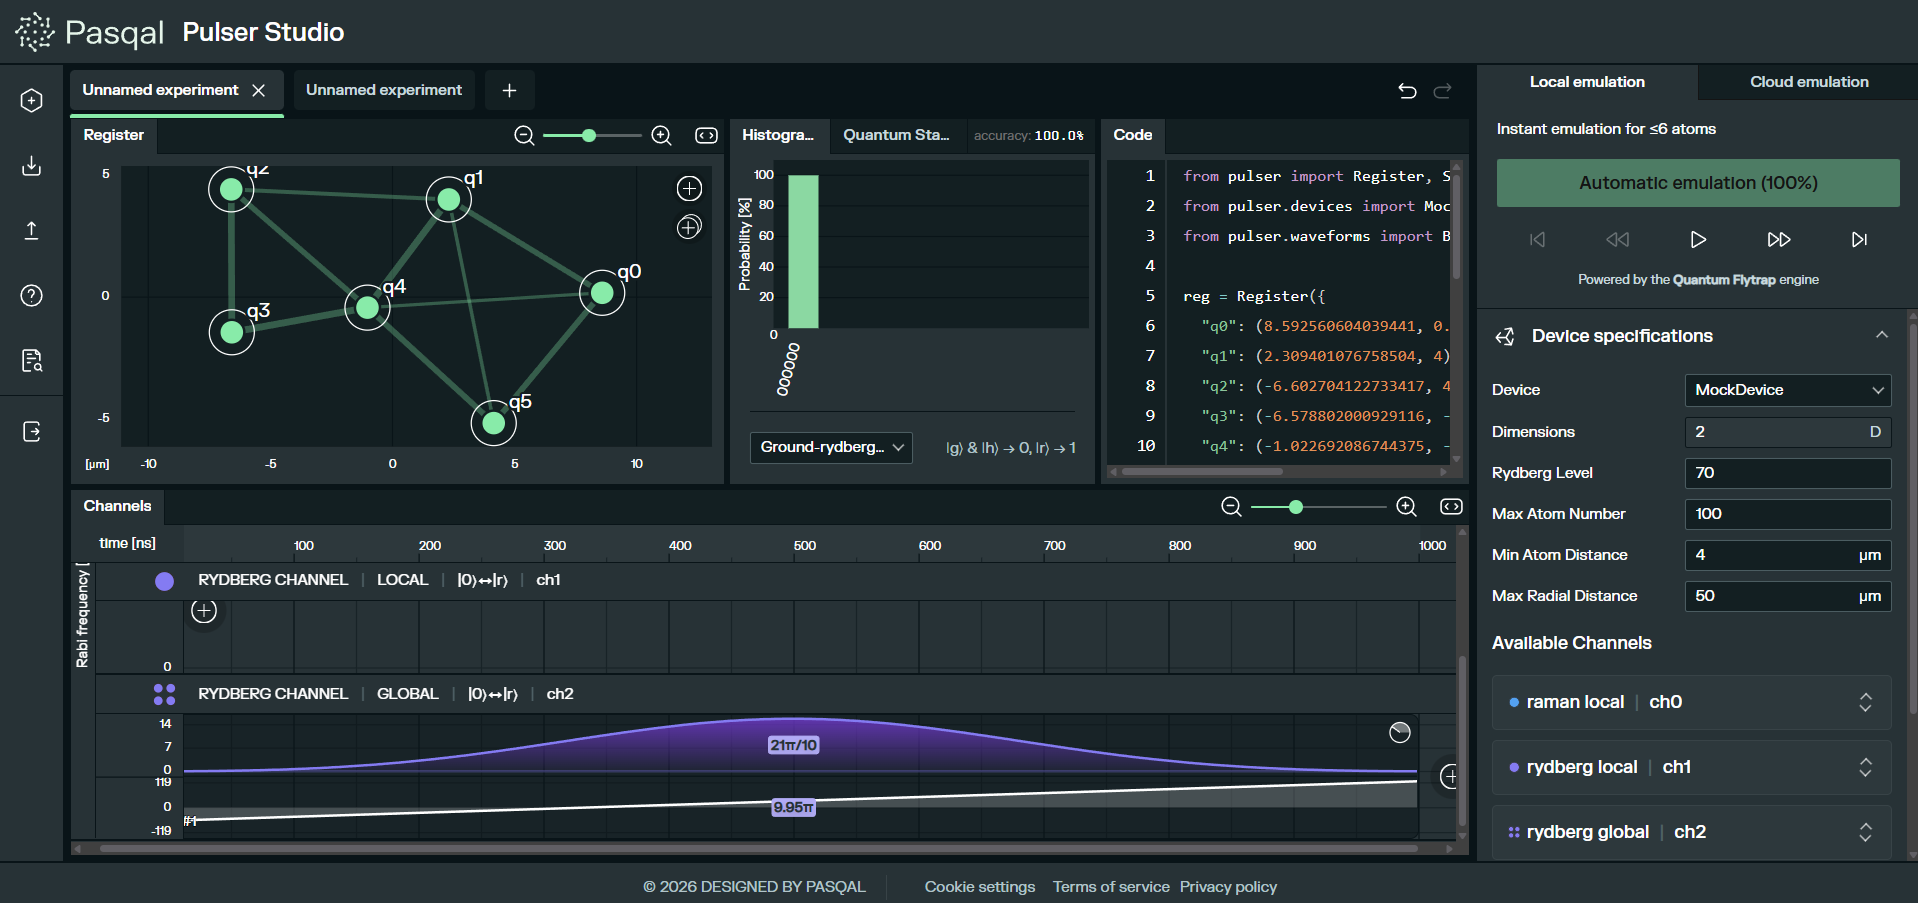Open the Quantum State tab
1918x903 pixels.
click(896, 135)
